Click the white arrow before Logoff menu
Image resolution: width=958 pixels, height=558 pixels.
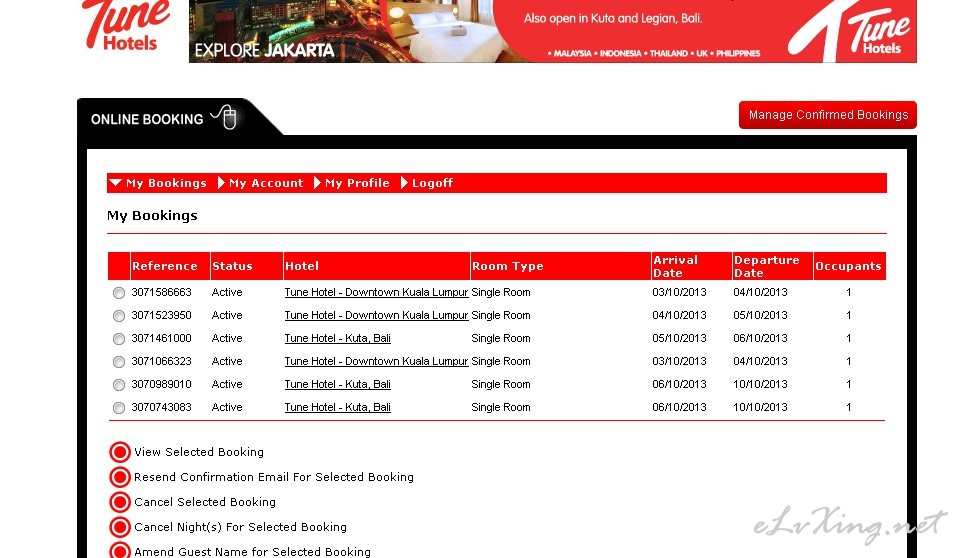404,183
